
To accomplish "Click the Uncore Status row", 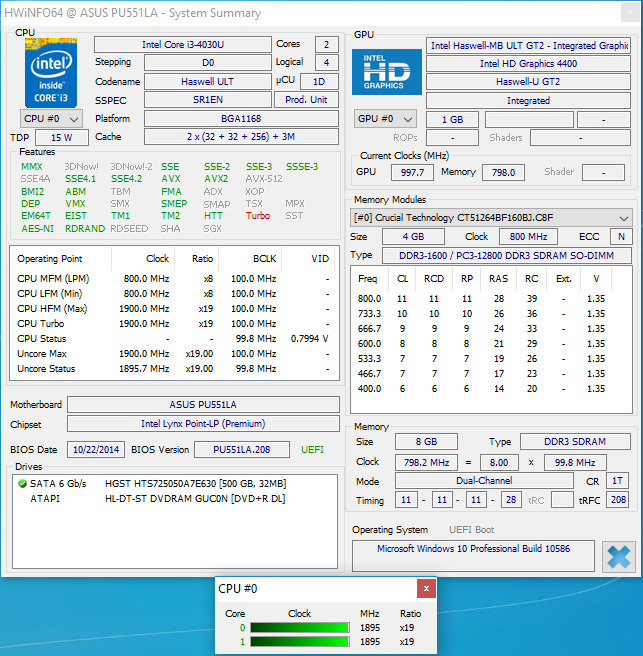I will coord(174,369).
